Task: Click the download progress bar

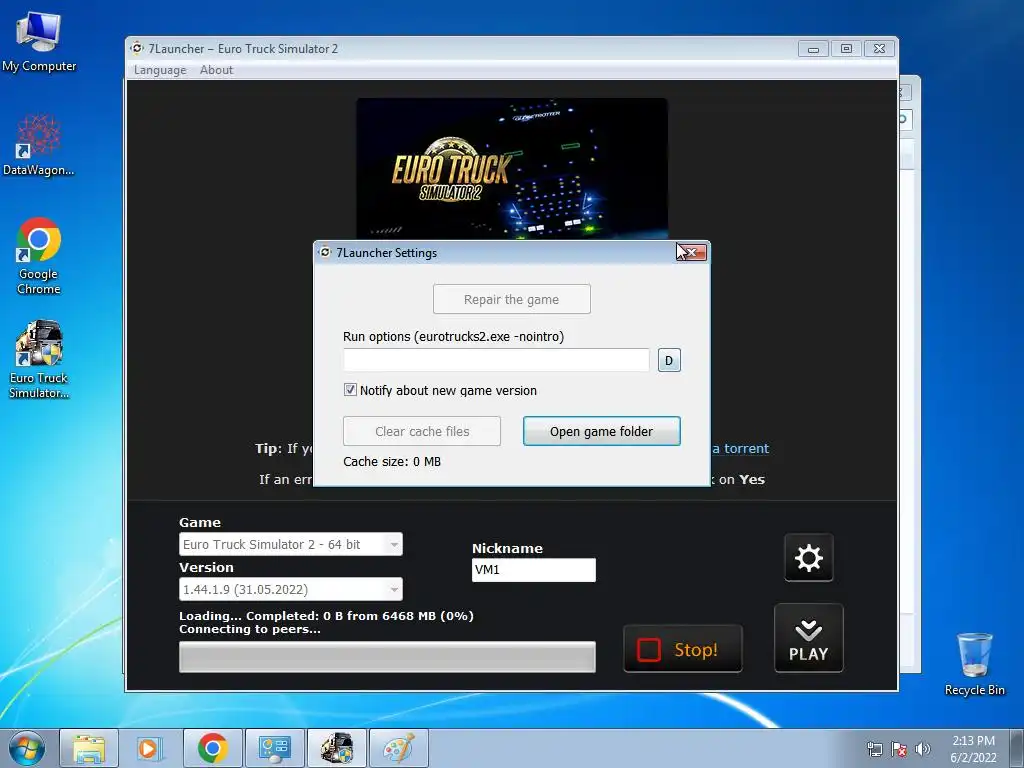Action: (x=387, y=656)
